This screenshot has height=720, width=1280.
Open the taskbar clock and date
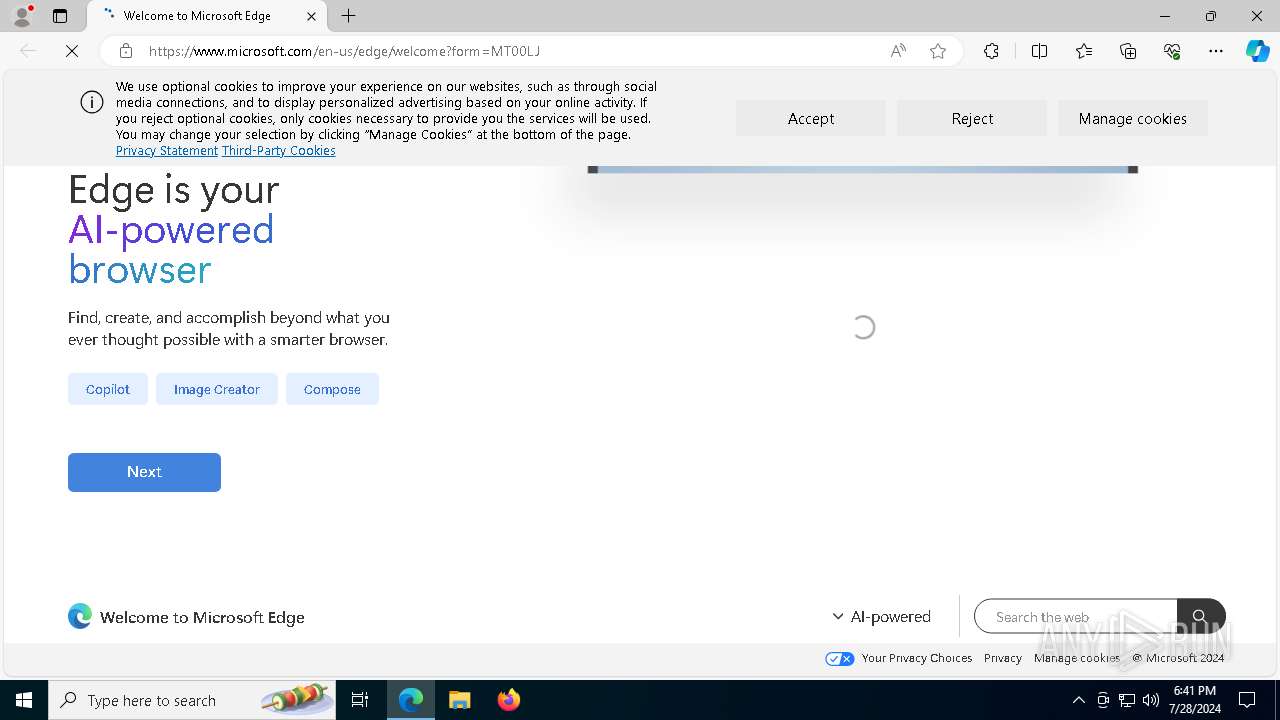(1194, 700)
